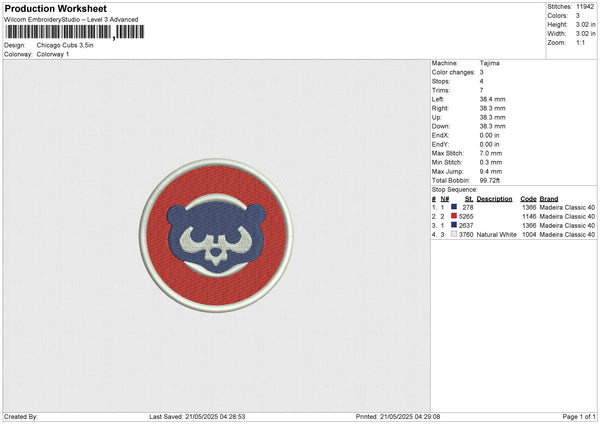This screenshot has height=424, width=600.
Task: Click the Left value 38.4 mm
Action: point(492,99)
